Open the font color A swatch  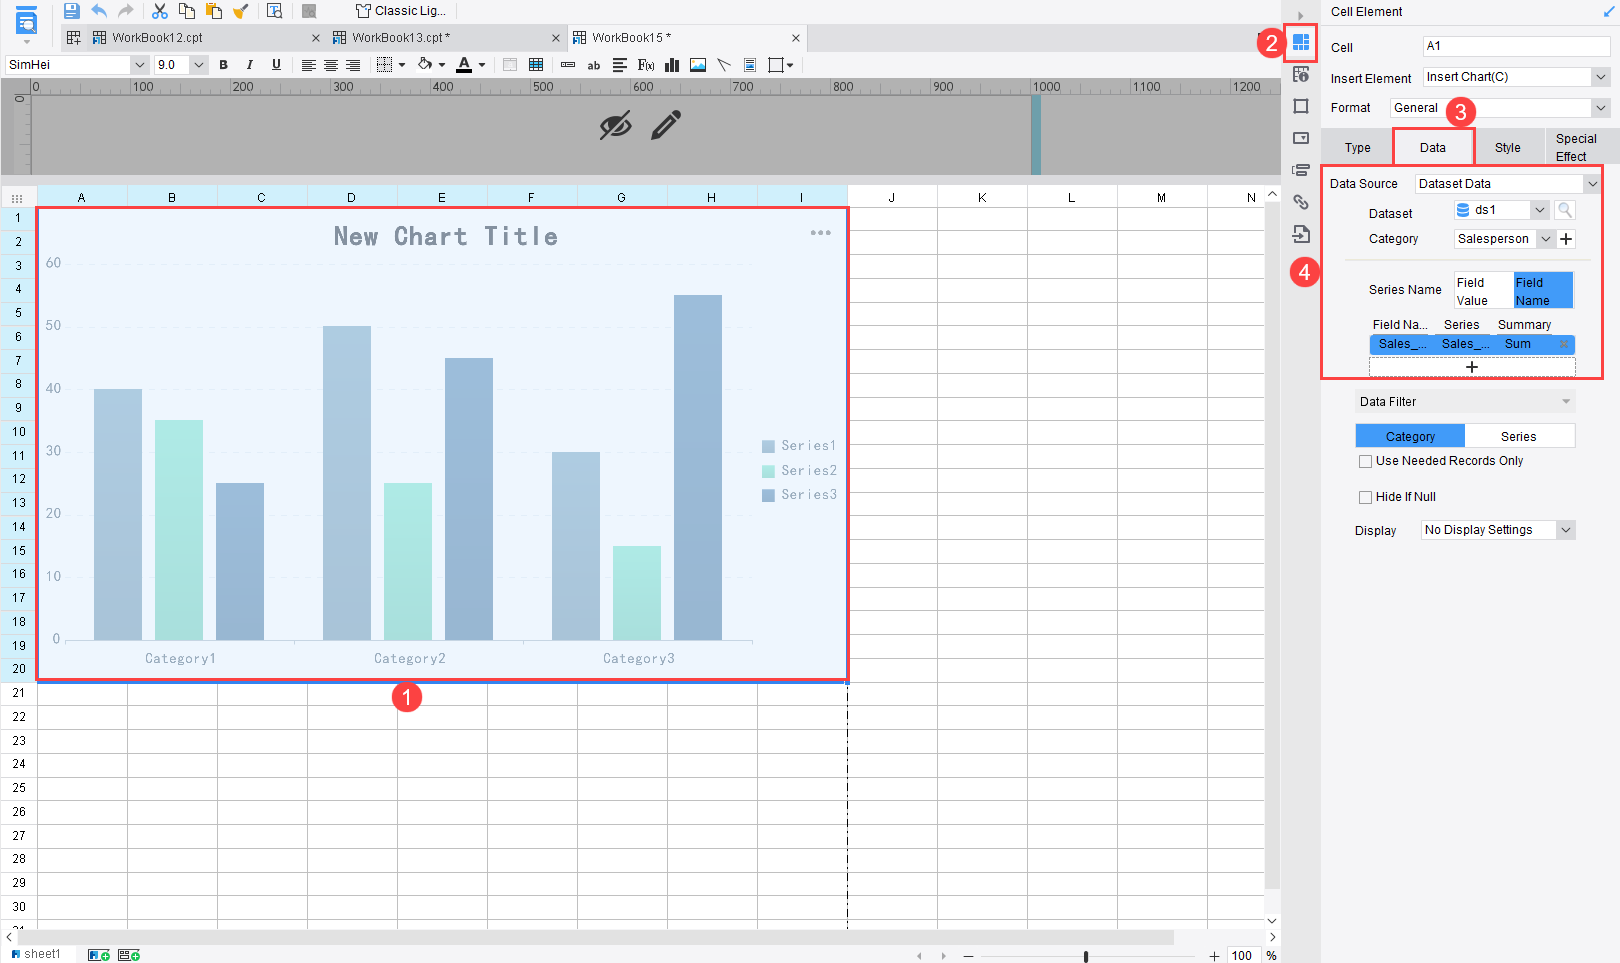pyautogui.click(x=464, y=65)
